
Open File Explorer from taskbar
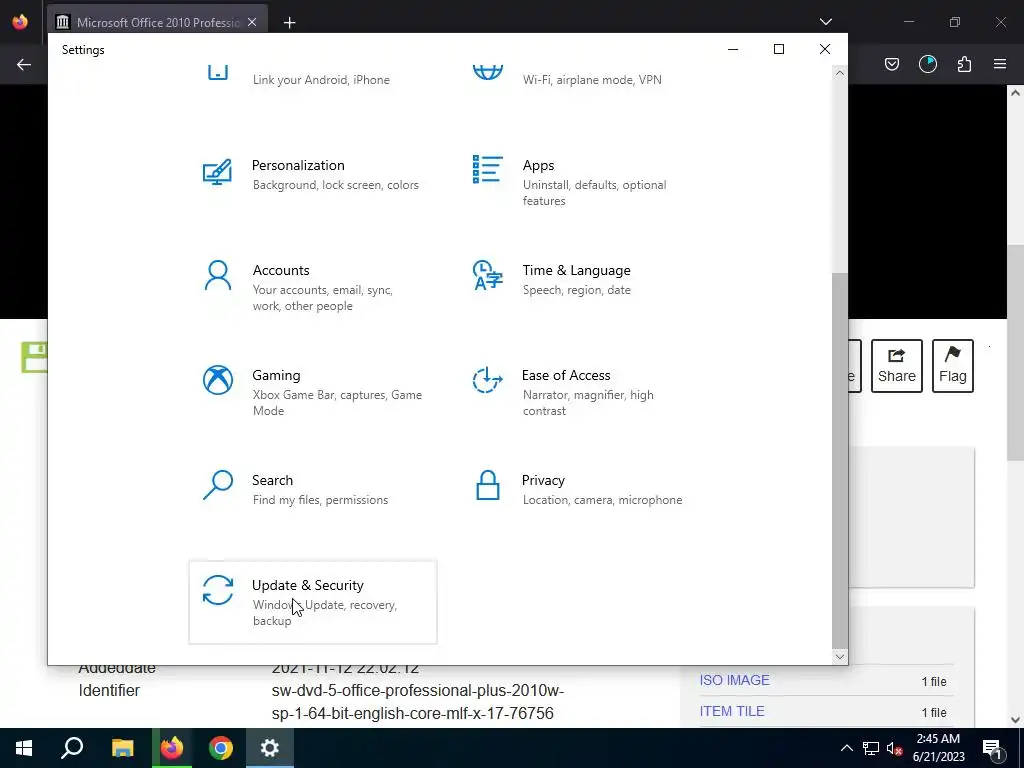(x=122, y=748)
